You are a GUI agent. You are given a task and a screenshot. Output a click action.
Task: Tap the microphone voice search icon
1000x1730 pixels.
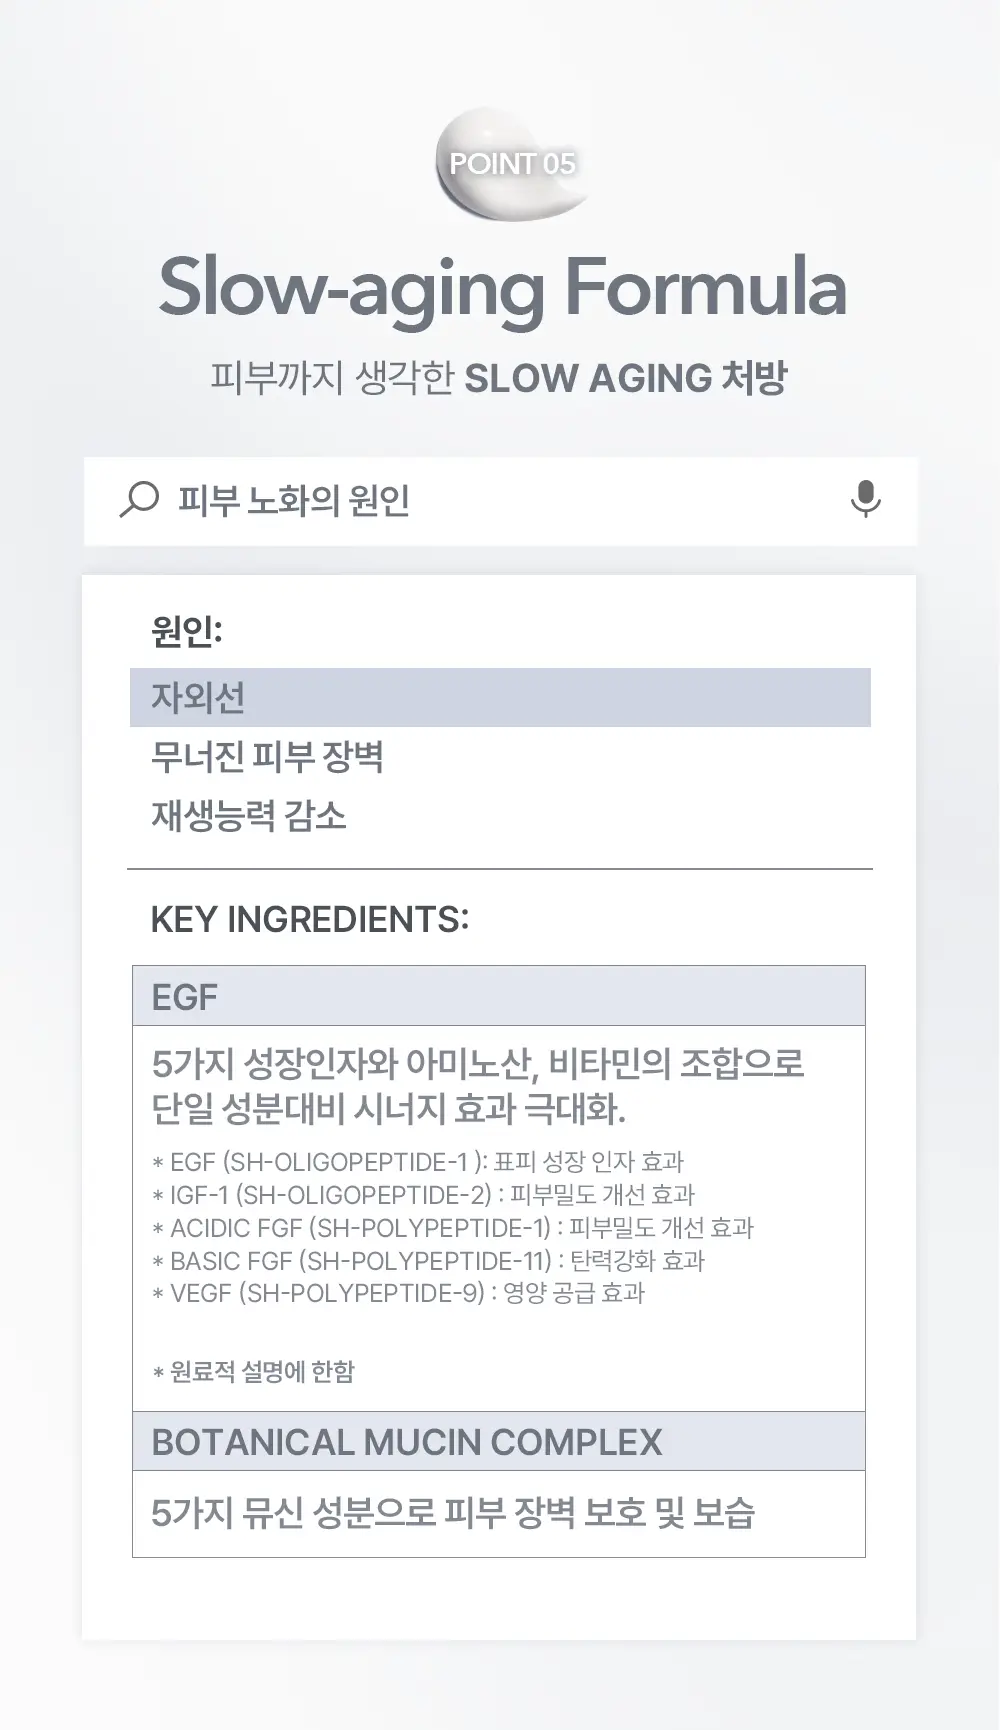pyautogui.click(x=865, y=499)
